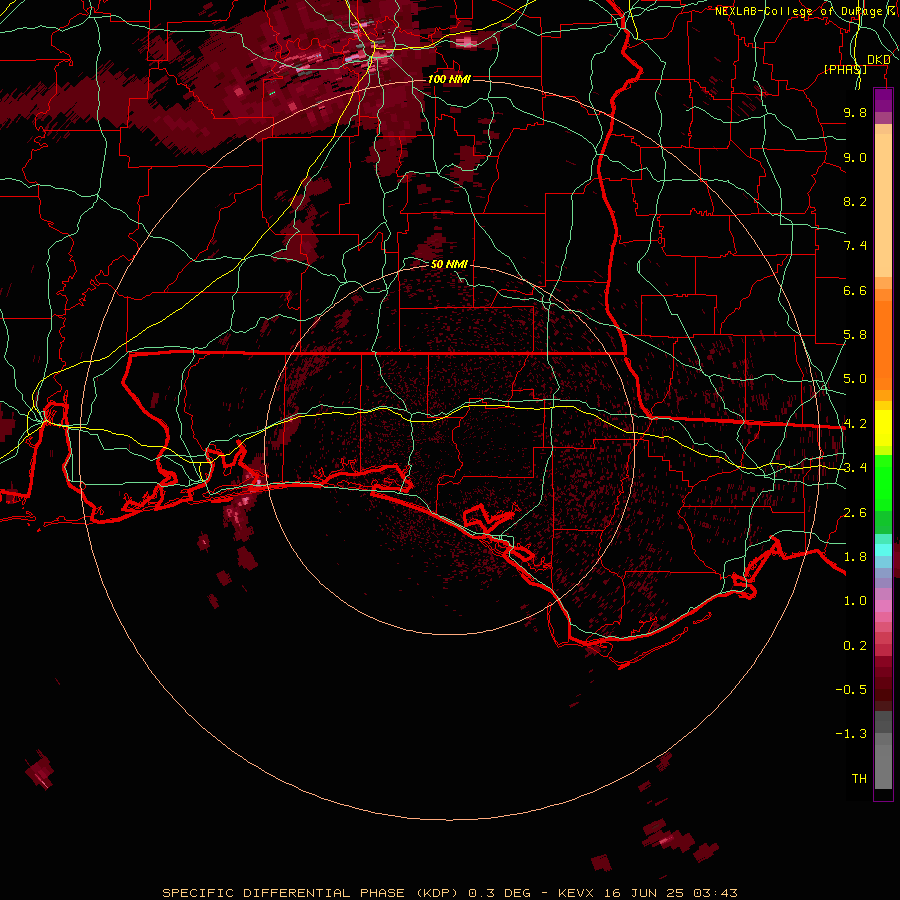Pick the orange segment of the color bar
The width and height of the screenshot is (900, 900).
click(883, 344)
